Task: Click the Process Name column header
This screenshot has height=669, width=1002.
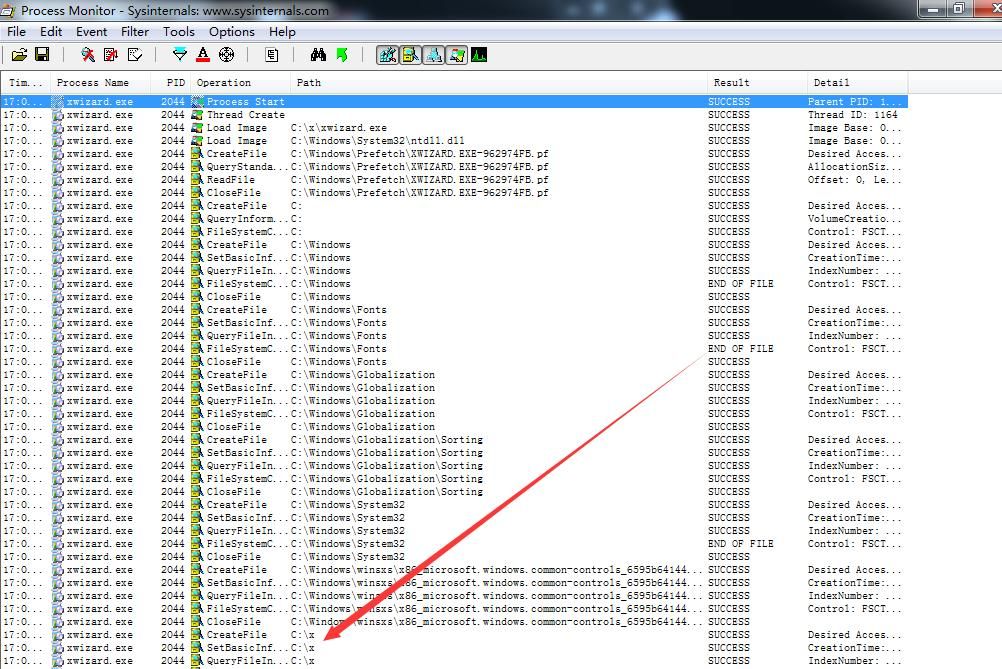Action: pyautogui.click(x=100, y=82)
